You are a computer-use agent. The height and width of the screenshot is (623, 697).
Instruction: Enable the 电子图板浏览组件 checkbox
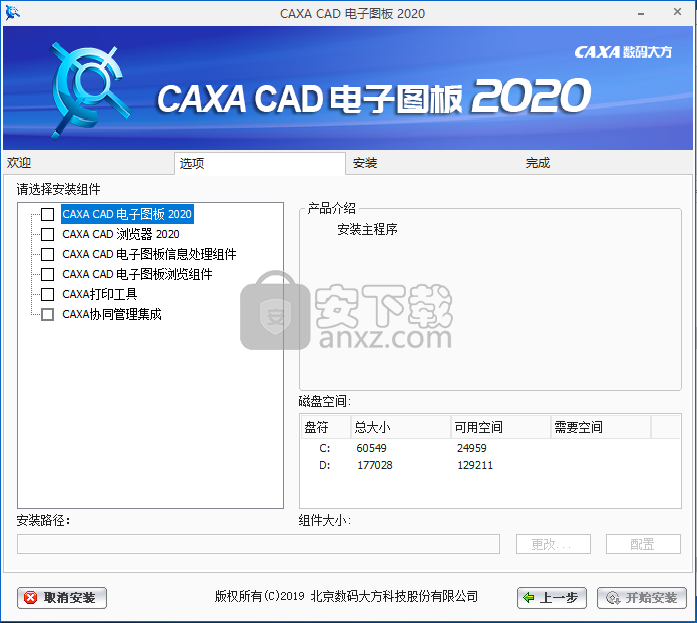pyautogui.click(x=48, y=274)
